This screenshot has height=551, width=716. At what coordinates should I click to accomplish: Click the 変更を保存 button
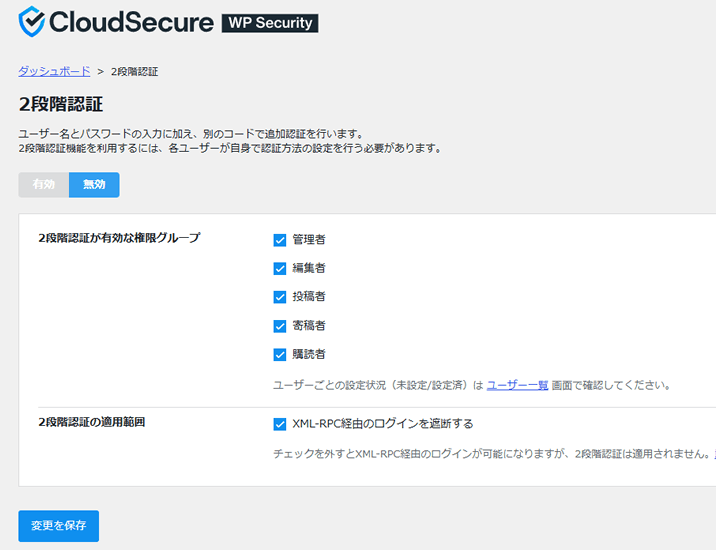point(58,526)
